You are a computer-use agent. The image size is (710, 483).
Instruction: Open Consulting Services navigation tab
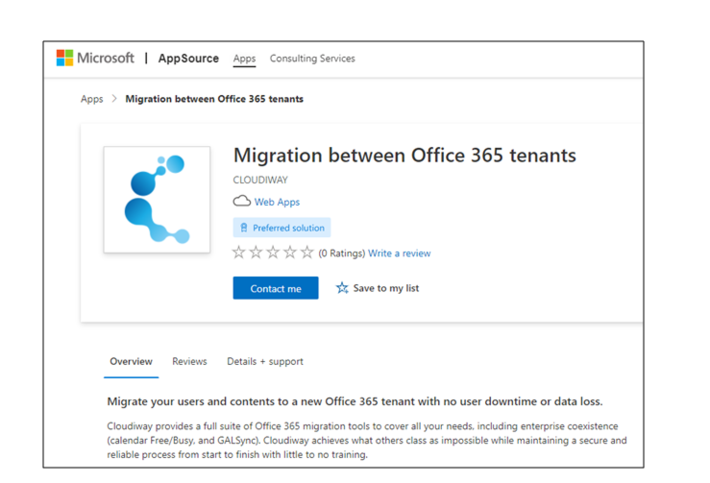(x=312, y=58)
